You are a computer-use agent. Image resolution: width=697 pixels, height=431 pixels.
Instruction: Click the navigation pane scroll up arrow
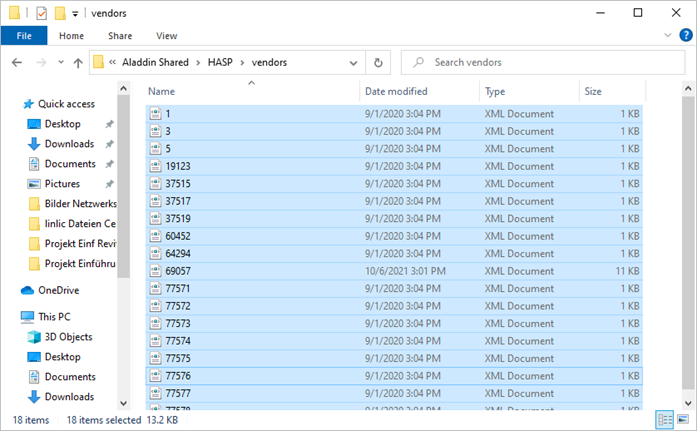tap(124, 88)
